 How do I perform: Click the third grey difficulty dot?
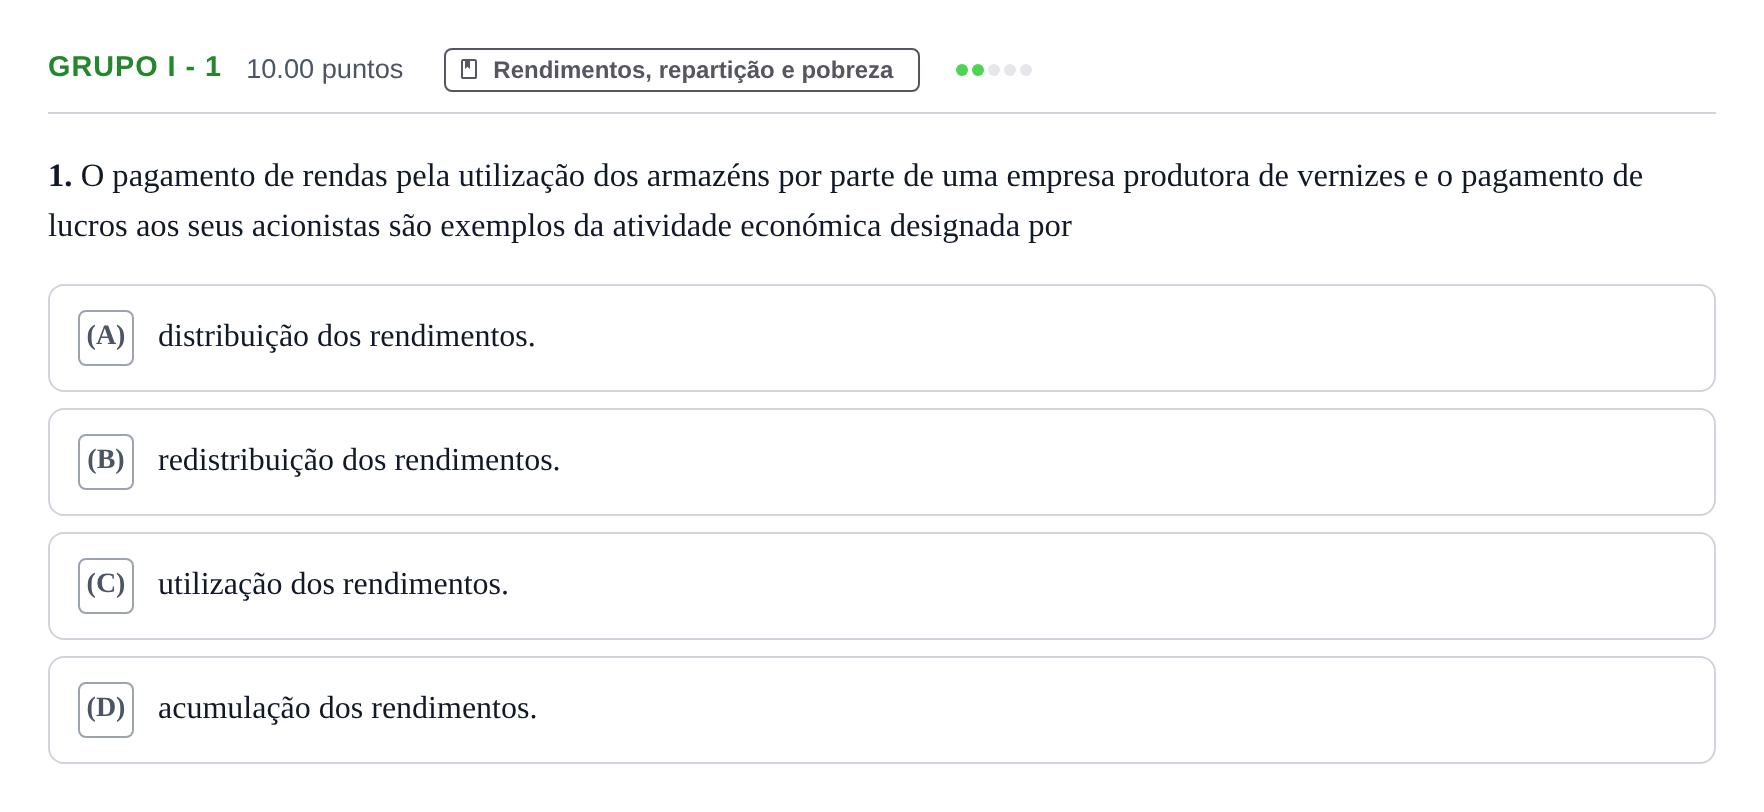994,70
